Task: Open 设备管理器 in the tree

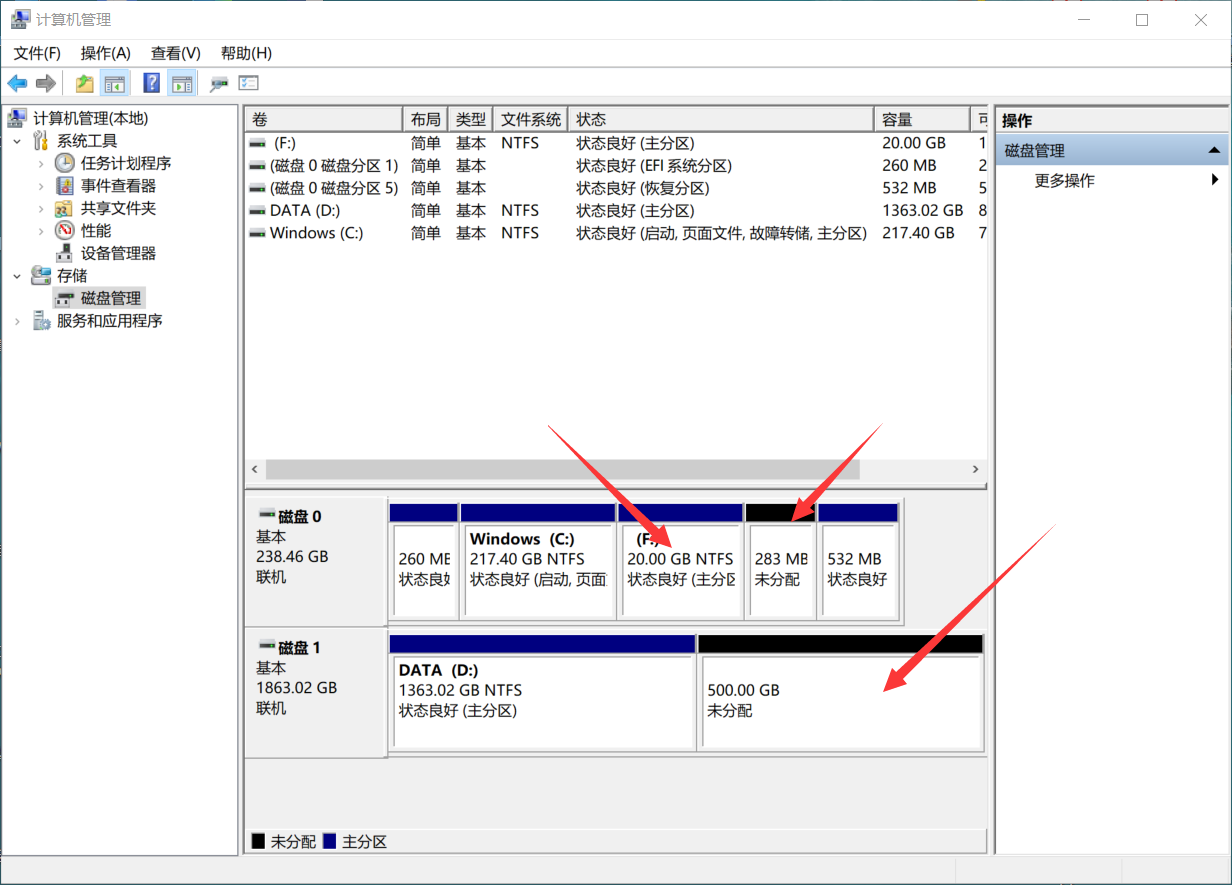Action: click(118, 253)
